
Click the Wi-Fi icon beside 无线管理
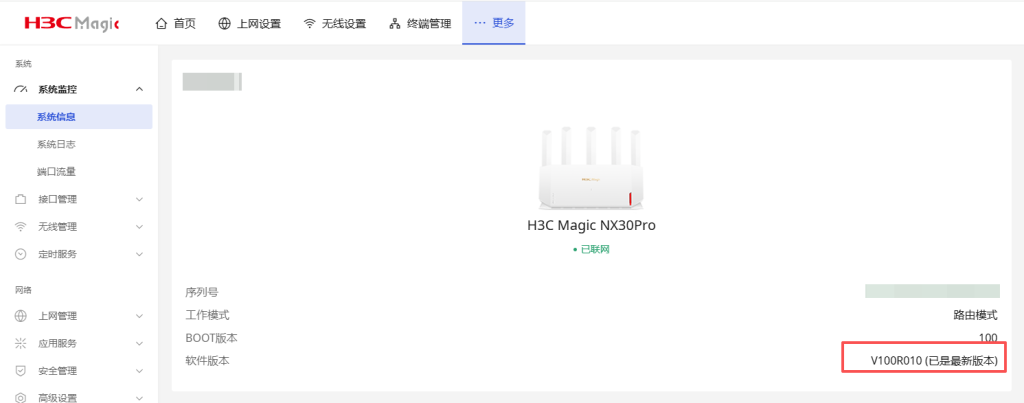(20, 227)
